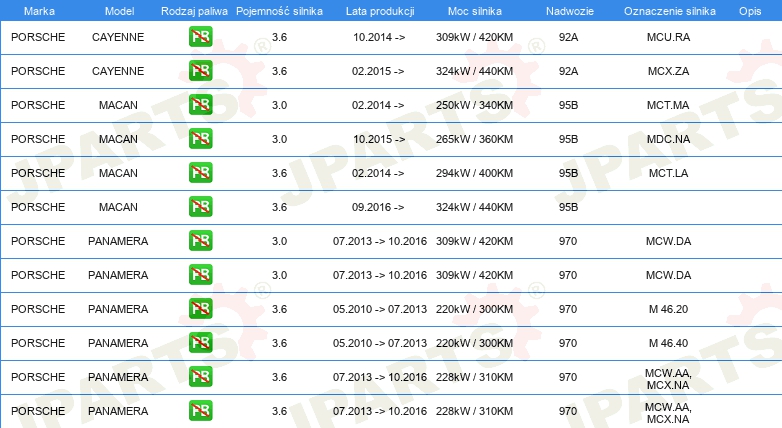Click power value 250kW / 340KM

click(x=474, y=105)
